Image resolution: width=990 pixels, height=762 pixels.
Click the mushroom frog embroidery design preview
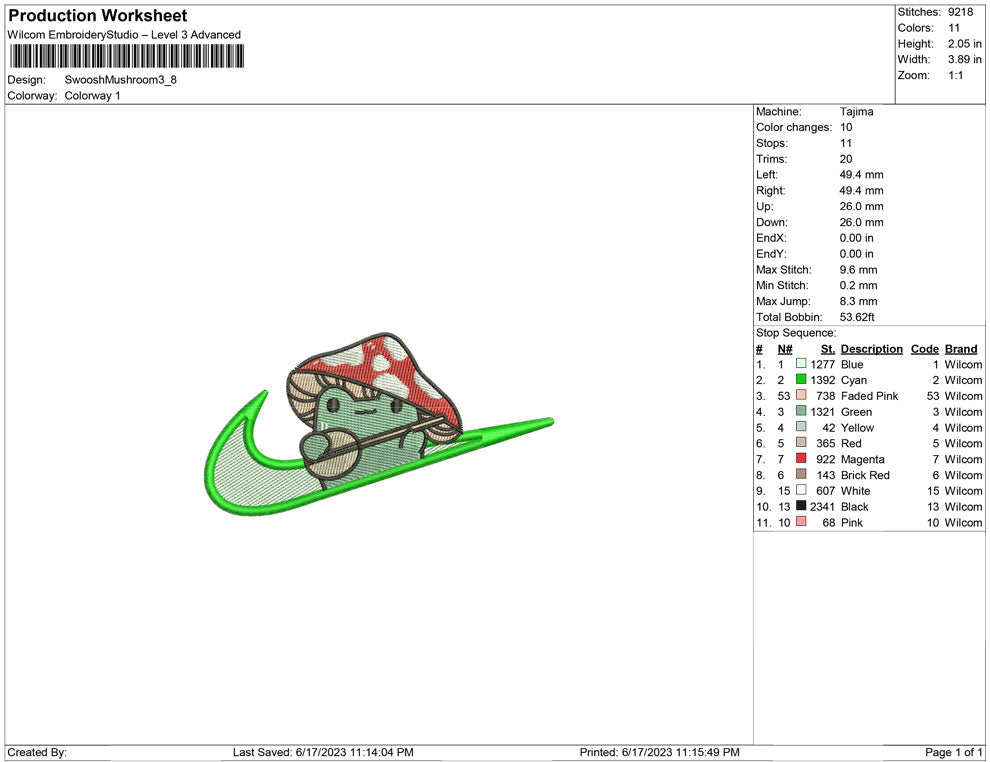point(379,424)
